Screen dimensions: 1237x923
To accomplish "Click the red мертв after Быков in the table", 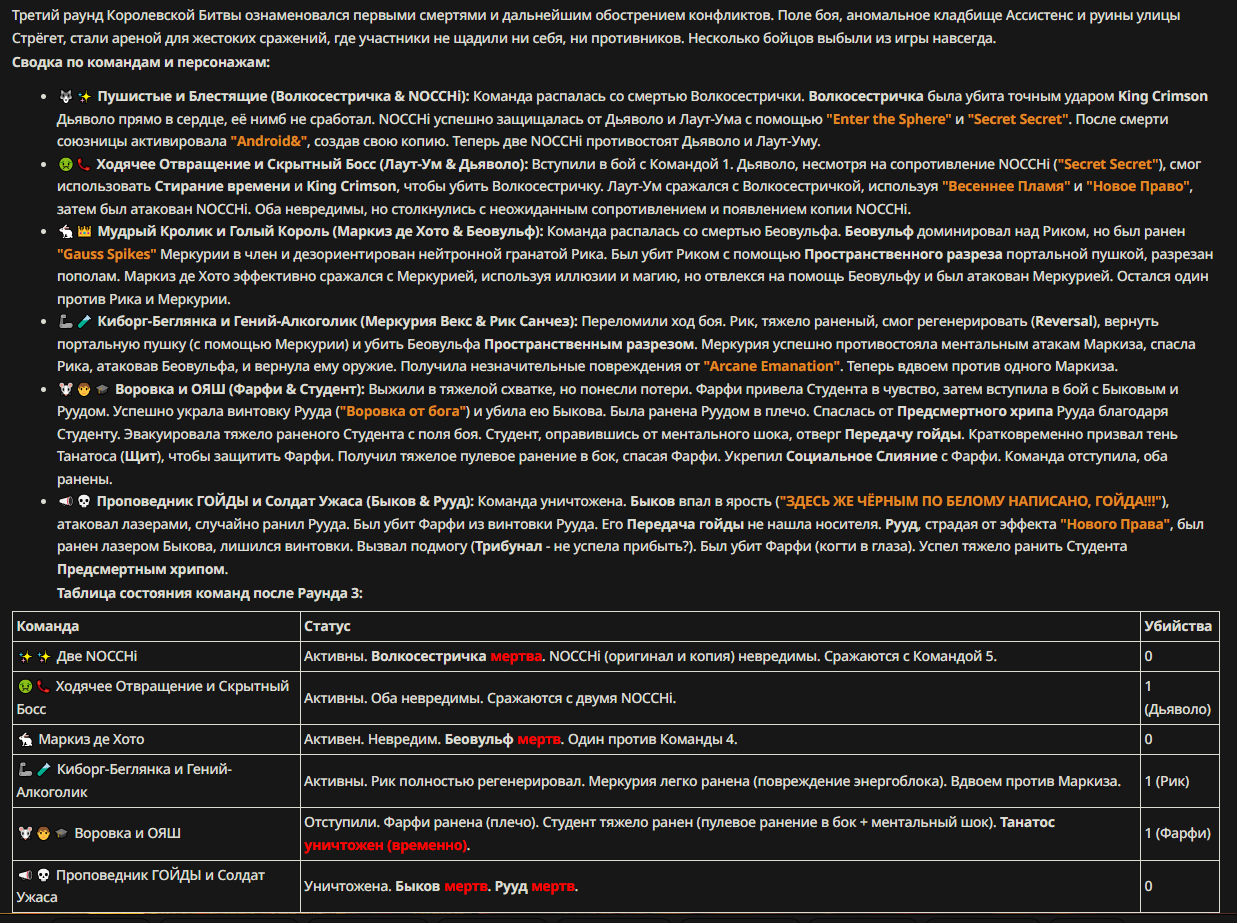I will pyautogui.click(x=464, y=886).
